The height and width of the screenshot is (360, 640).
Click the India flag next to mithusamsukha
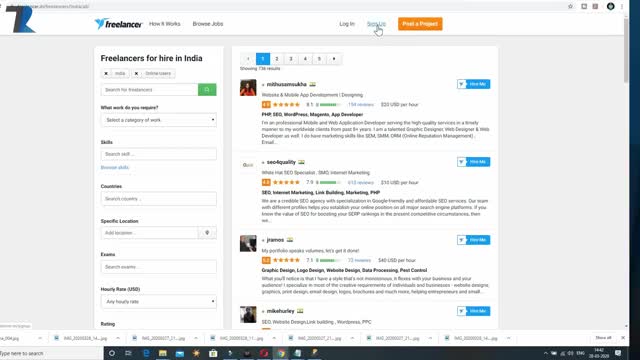313,84
